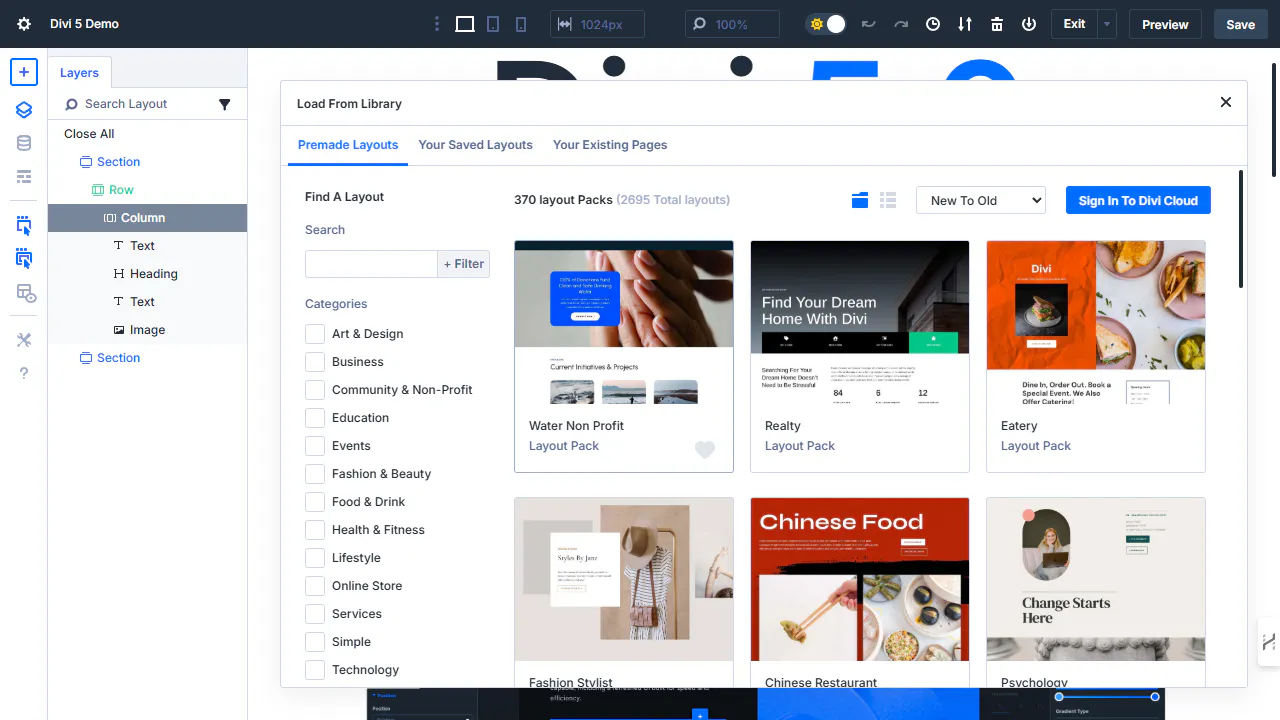The image size is (1280, 720).
Task: Switch to desktop view icon
Action: (465, 24)
